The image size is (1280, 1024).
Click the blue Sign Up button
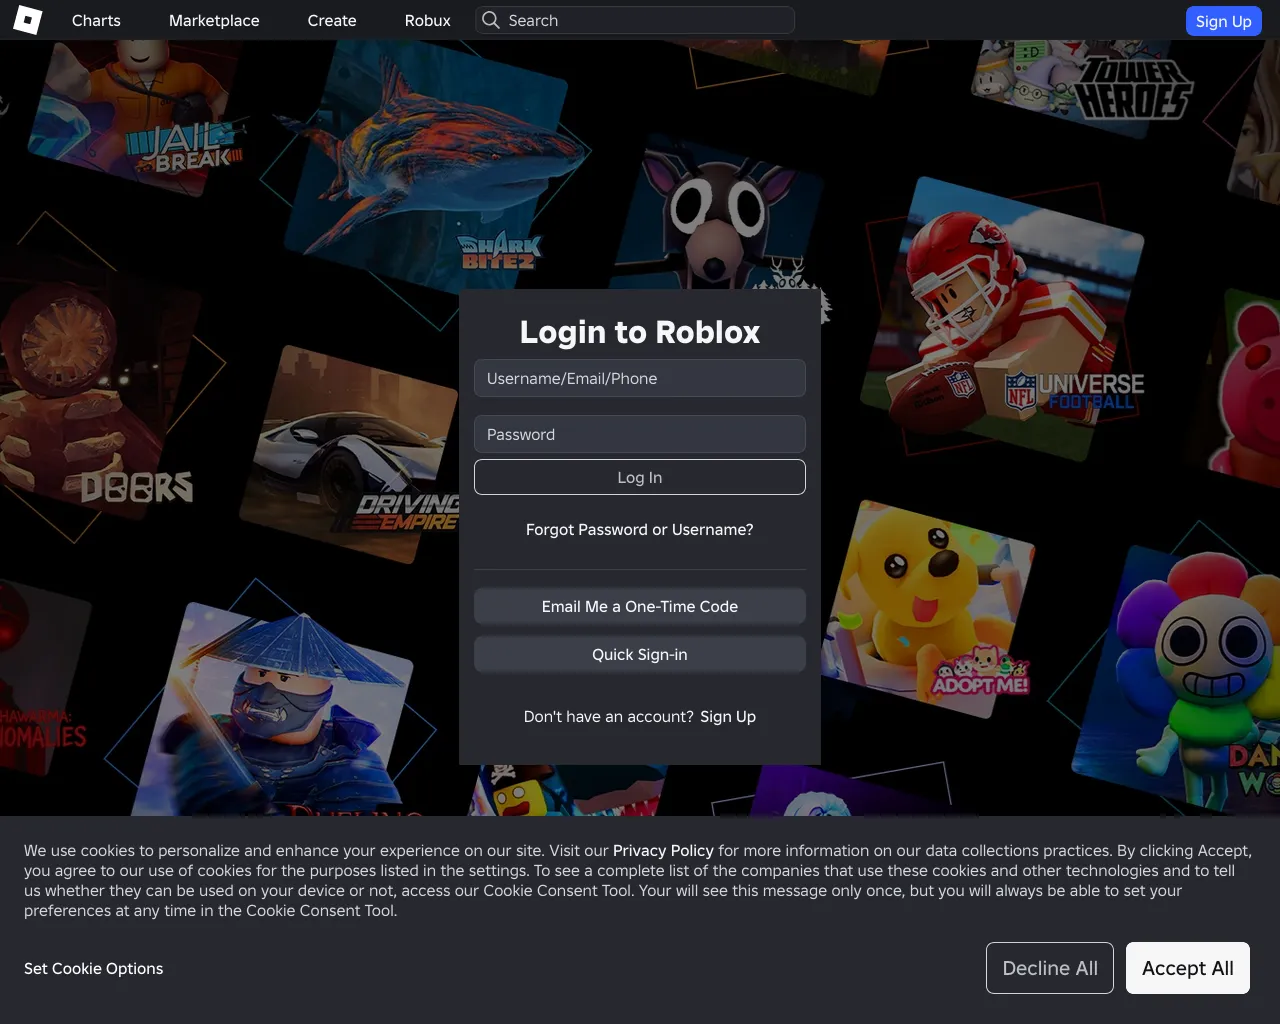coord(1223,21)
